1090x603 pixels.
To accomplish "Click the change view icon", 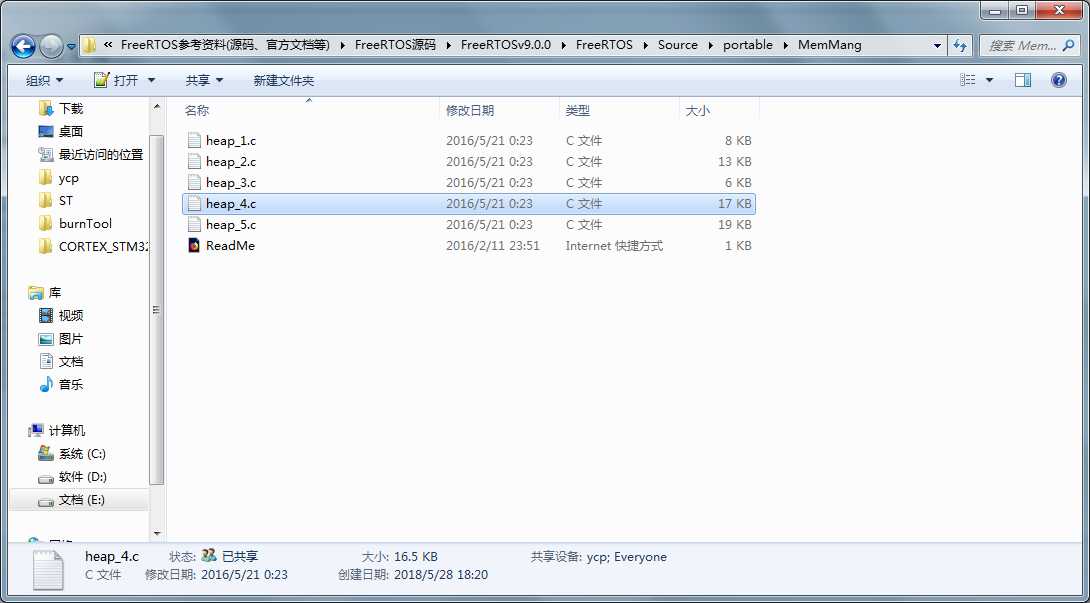I will pyautogui.click(x=968, y=81).
